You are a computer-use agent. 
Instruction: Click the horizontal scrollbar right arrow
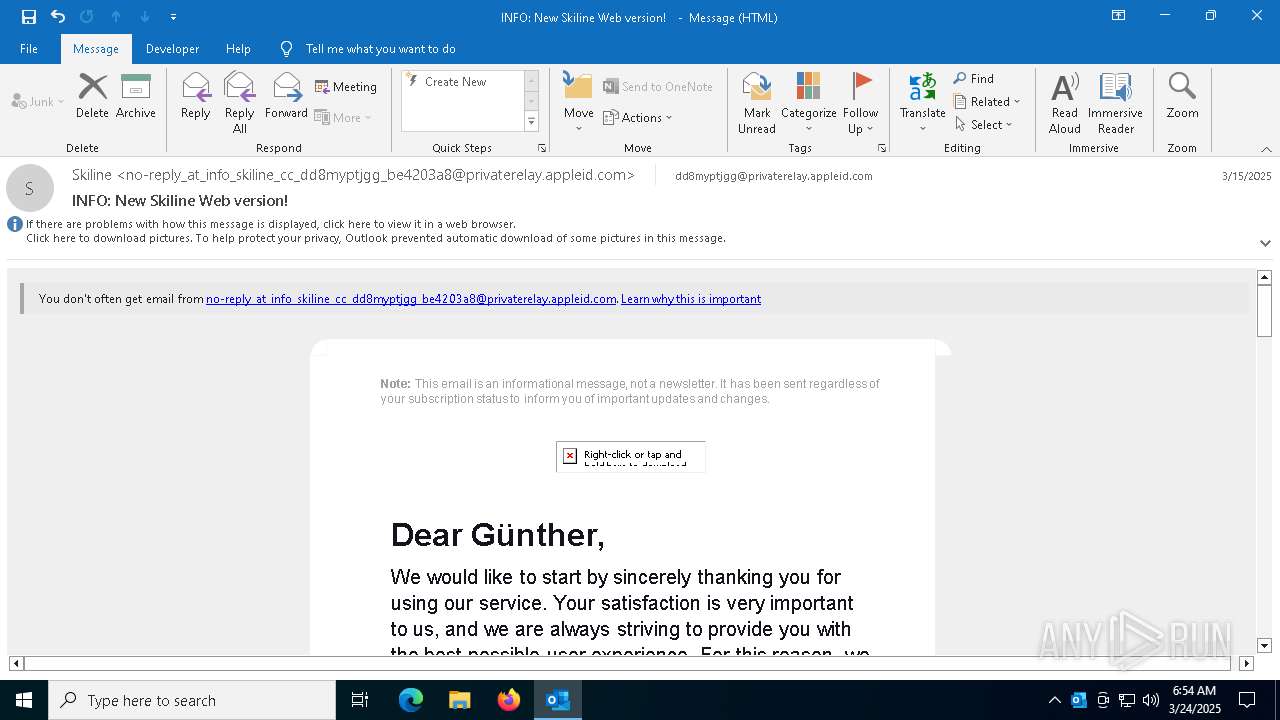click(1246, 663)
